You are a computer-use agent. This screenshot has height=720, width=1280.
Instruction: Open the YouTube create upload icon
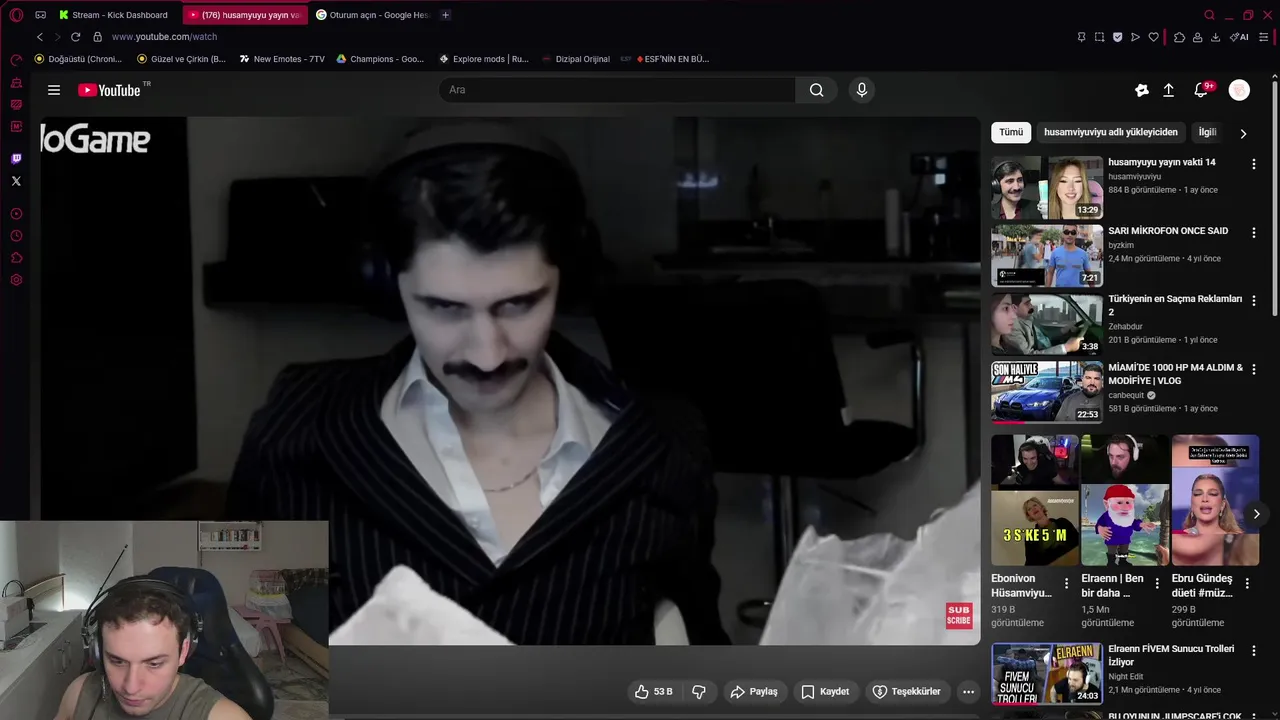tap(1168, 90)
